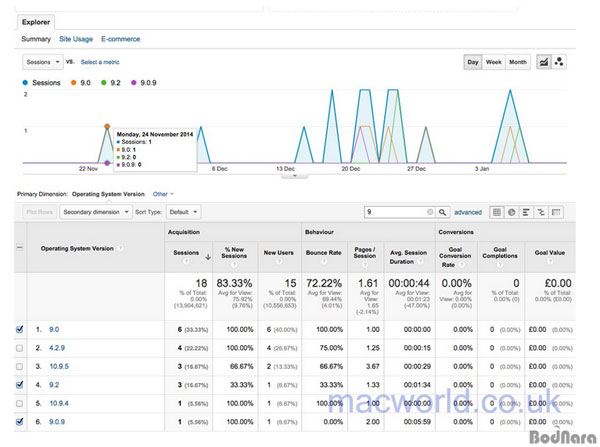Screen dimensions: 600x447
Task: Expand the Other primary dimension menu
Action: (x=163, y=194)
